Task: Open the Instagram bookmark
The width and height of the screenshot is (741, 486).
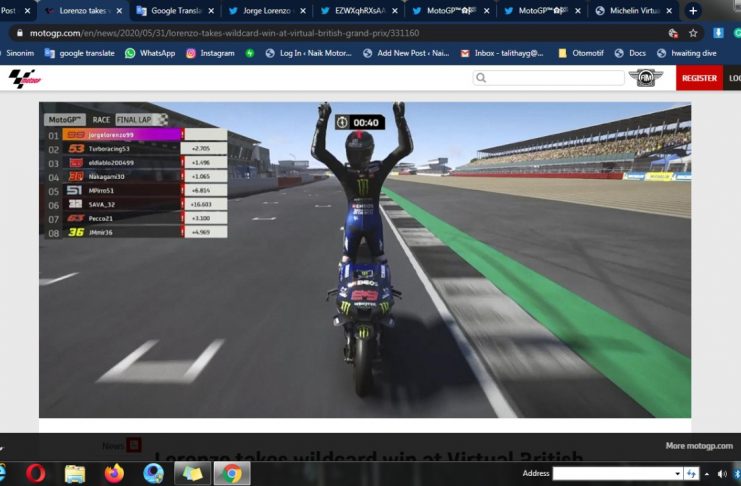Action: tap(210, 53)
